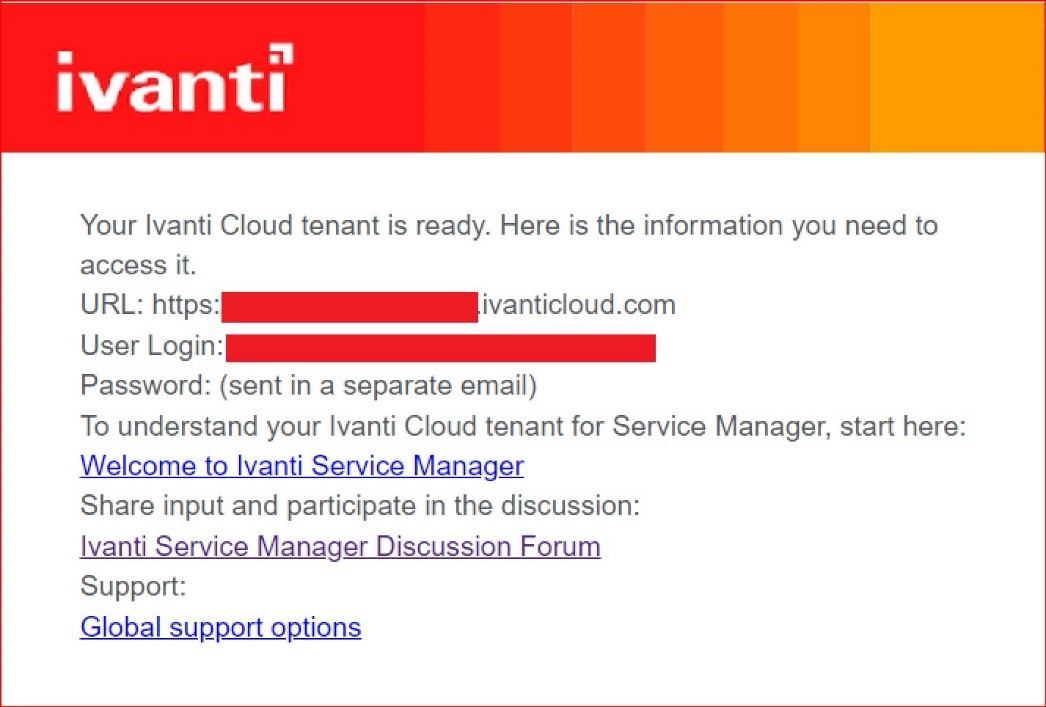Select the ivanticloud.com domain text
Viewport: 1046px width, 707px height.
click(577, 304)
